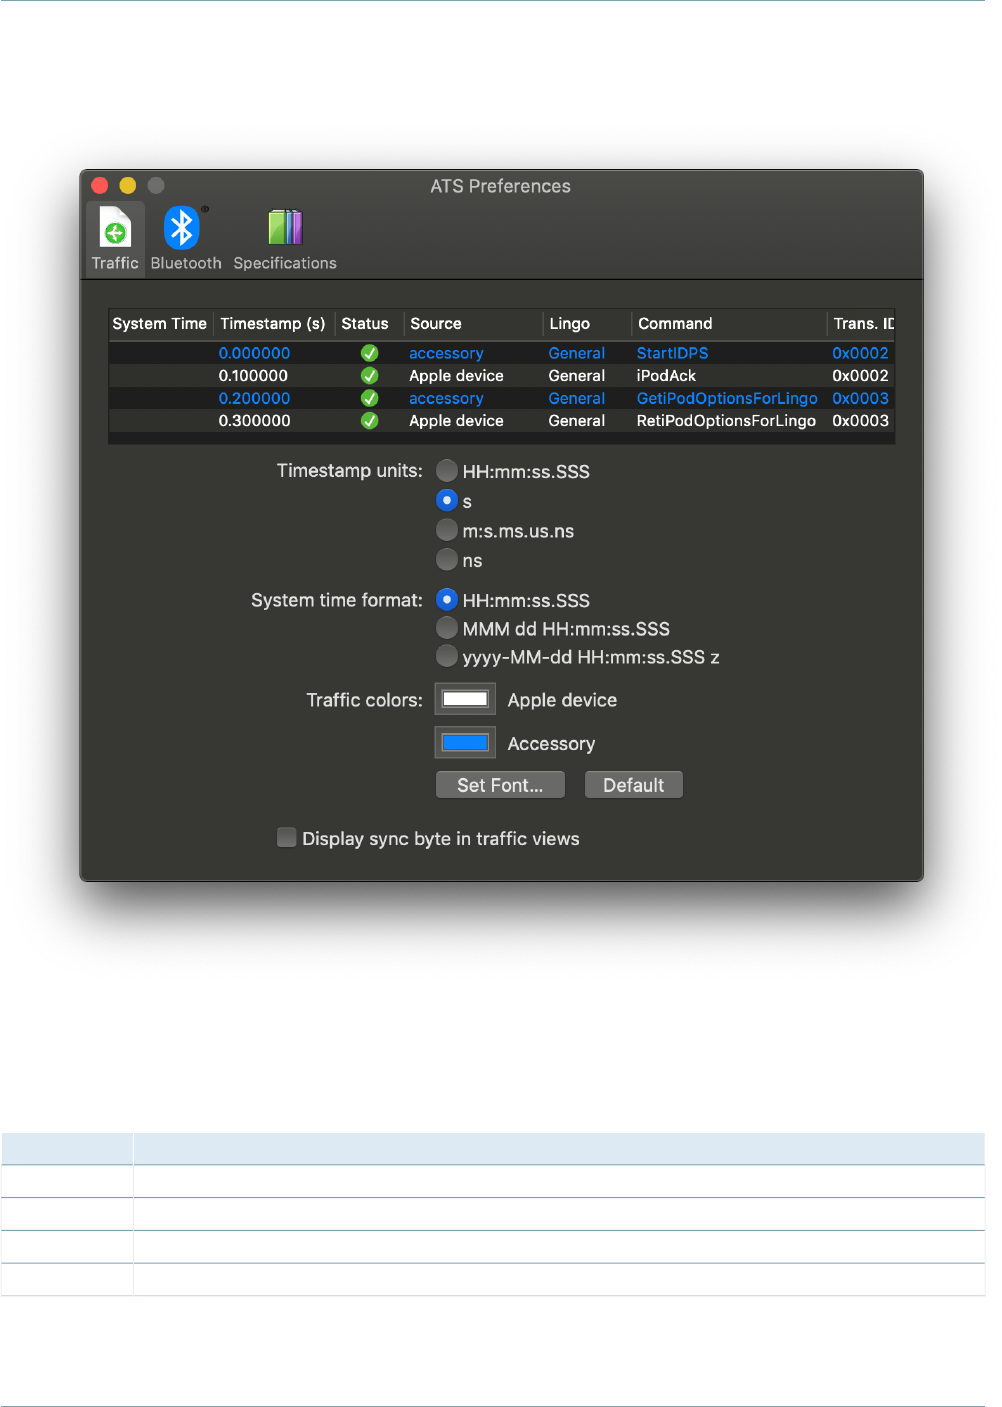The height and width of the screenshot is (1407, 1002).
Task: Click the StartIDPS command cell
Action: pos(672,353)
